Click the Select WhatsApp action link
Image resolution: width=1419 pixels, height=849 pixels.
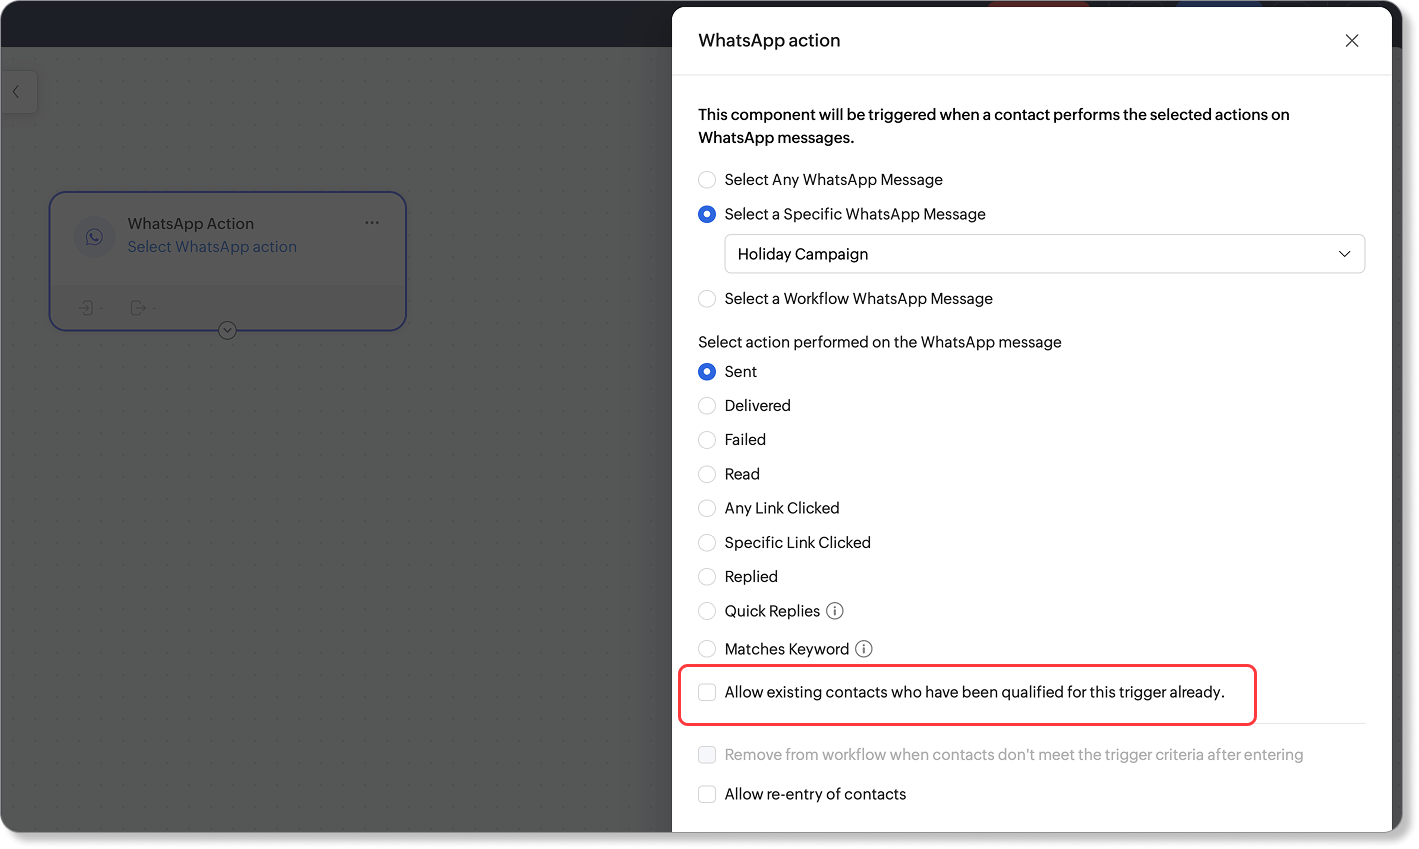point(212,247)
